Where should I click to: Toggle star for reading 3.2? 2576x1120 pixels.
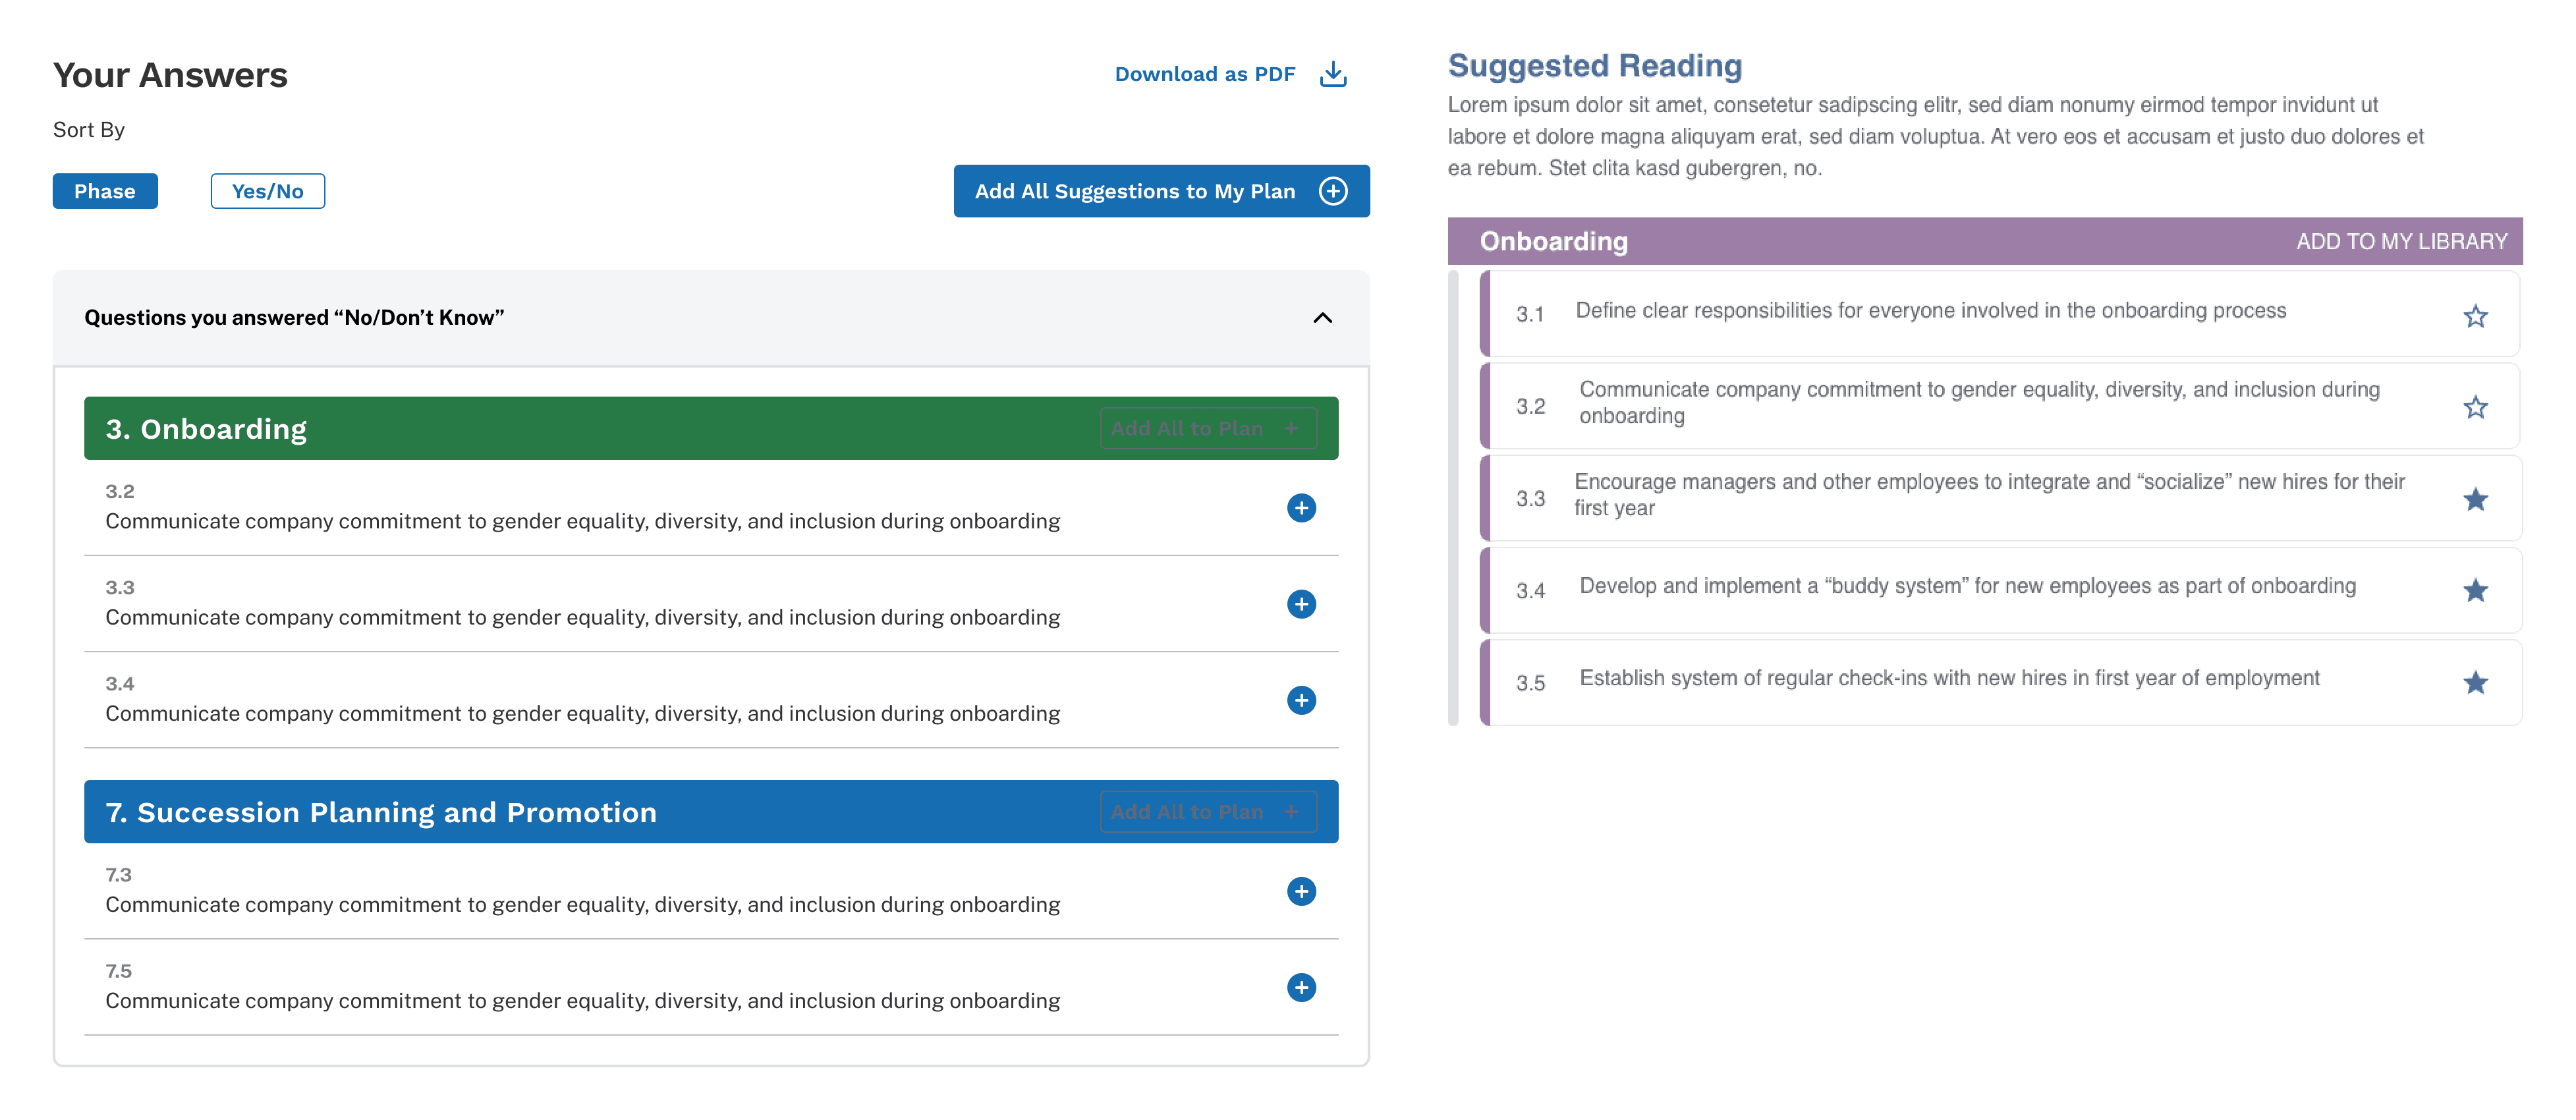[x=2475, y=407]
